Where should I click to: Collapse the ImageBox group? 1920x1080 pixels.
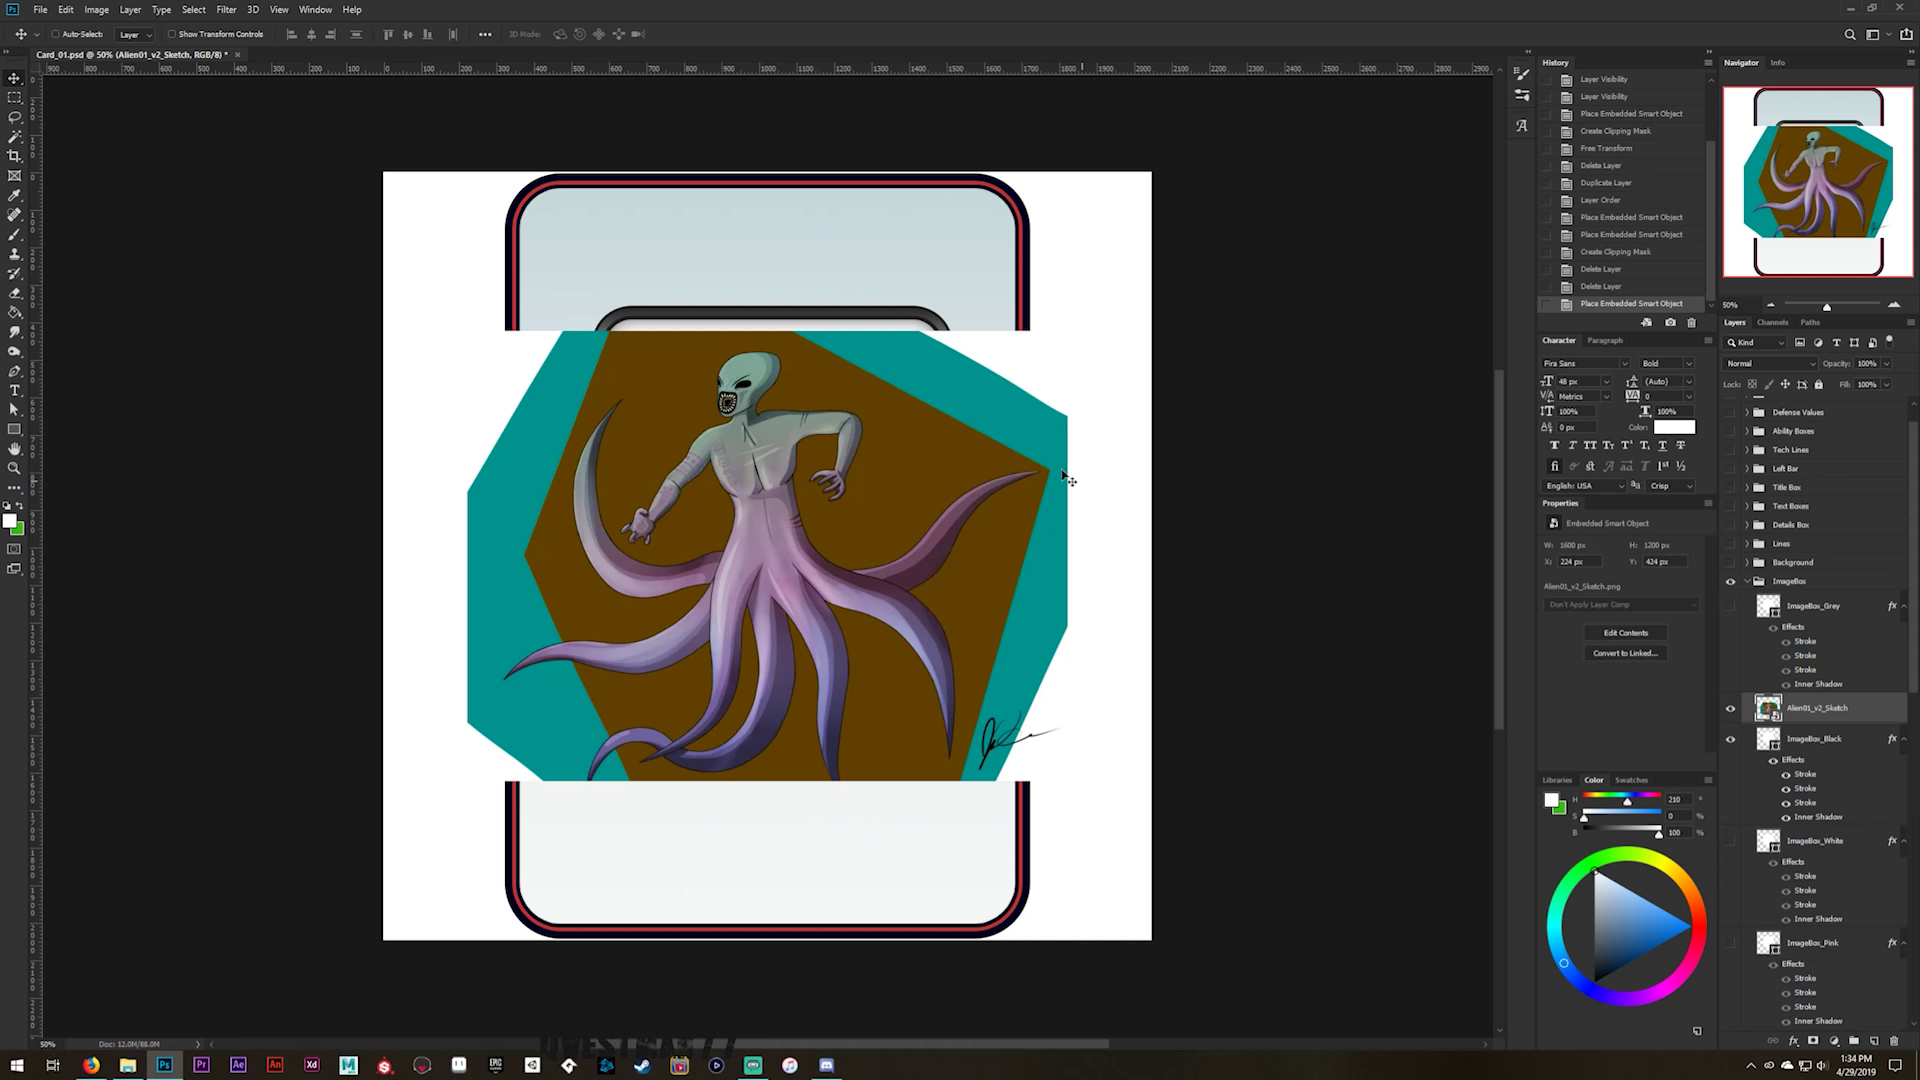pyautogui.click(x=1747, y=581)
